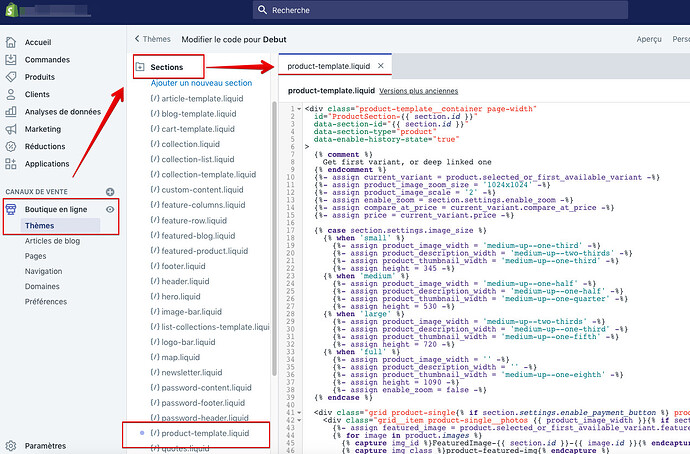Open image-bar.liquid file

click(191, 311)
